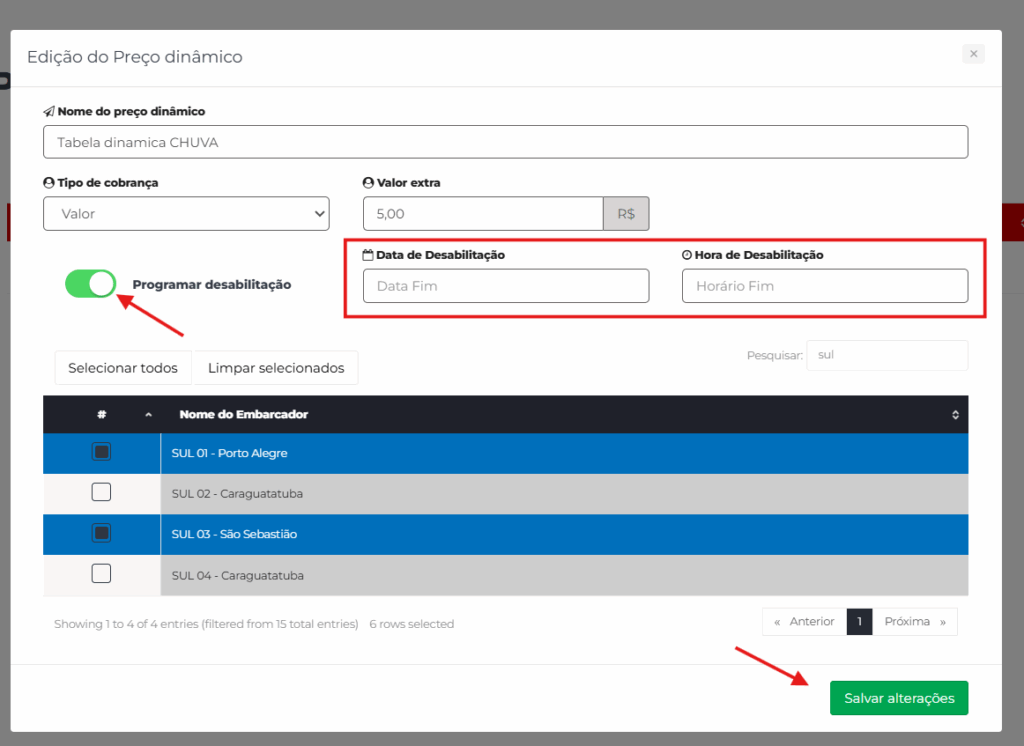This screenshot has height=746, width=1024.
Task: Click the calendar icon beside Data de Desabilitação
Action: pos(368,255)
